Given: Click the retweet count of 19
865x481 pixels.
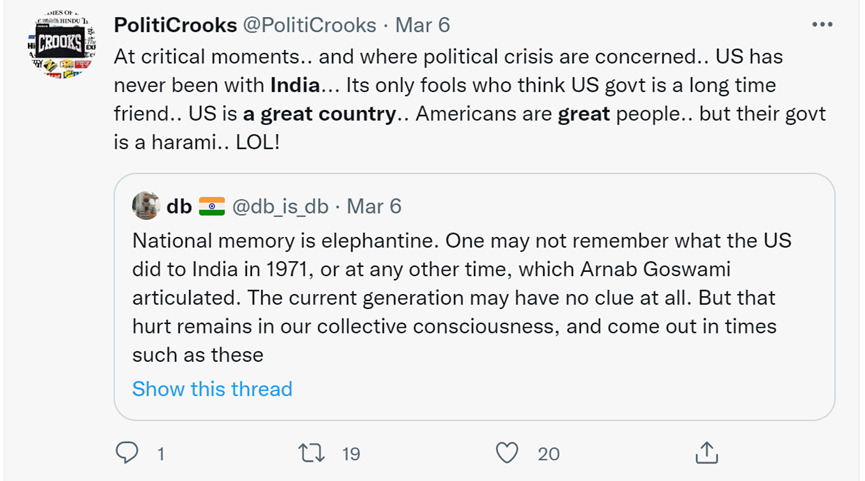Looking at the screenshot, I should point(350,454).
